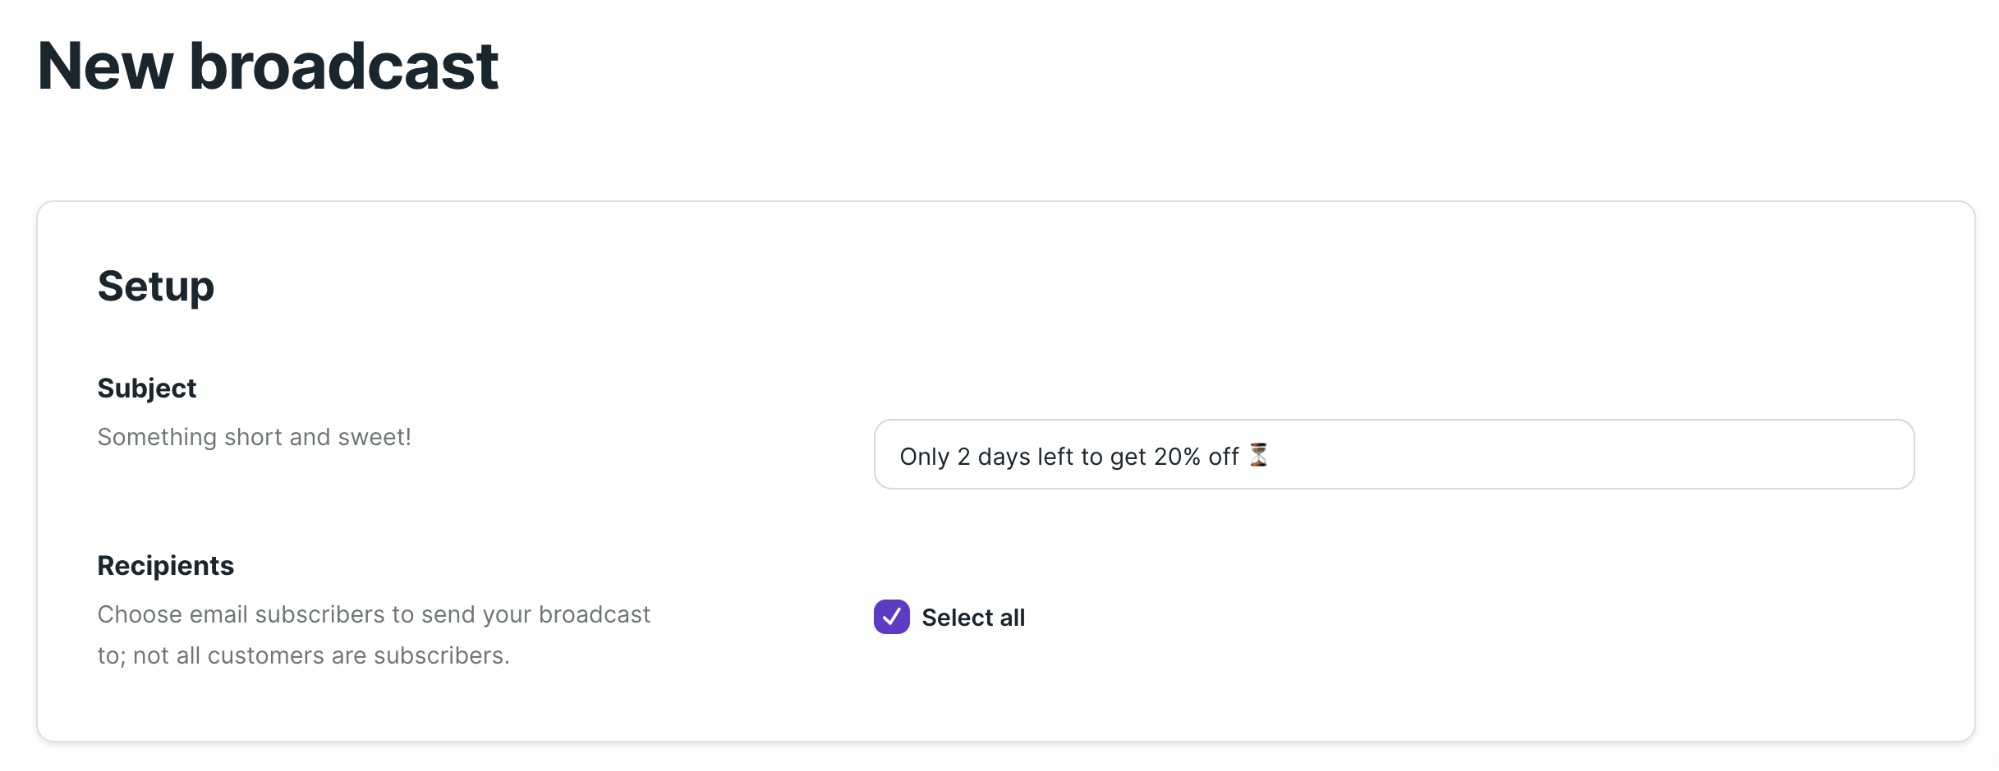Image resolution: width=1999 pixels, height=771 pixels.
Task: Focus the Subject input field
Action: point(1394,455)
